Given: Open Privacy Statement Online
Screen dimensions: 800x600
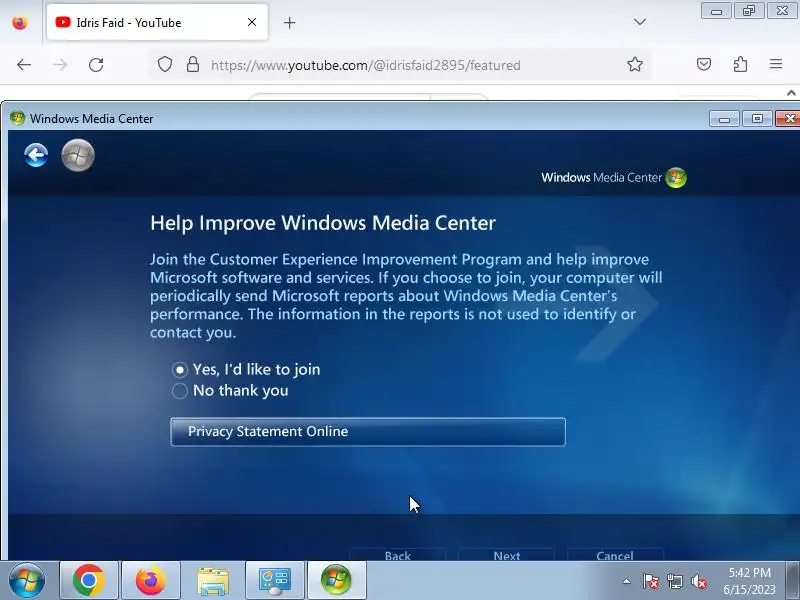Looking at the screenshot, I should click(x=368, y=432).
